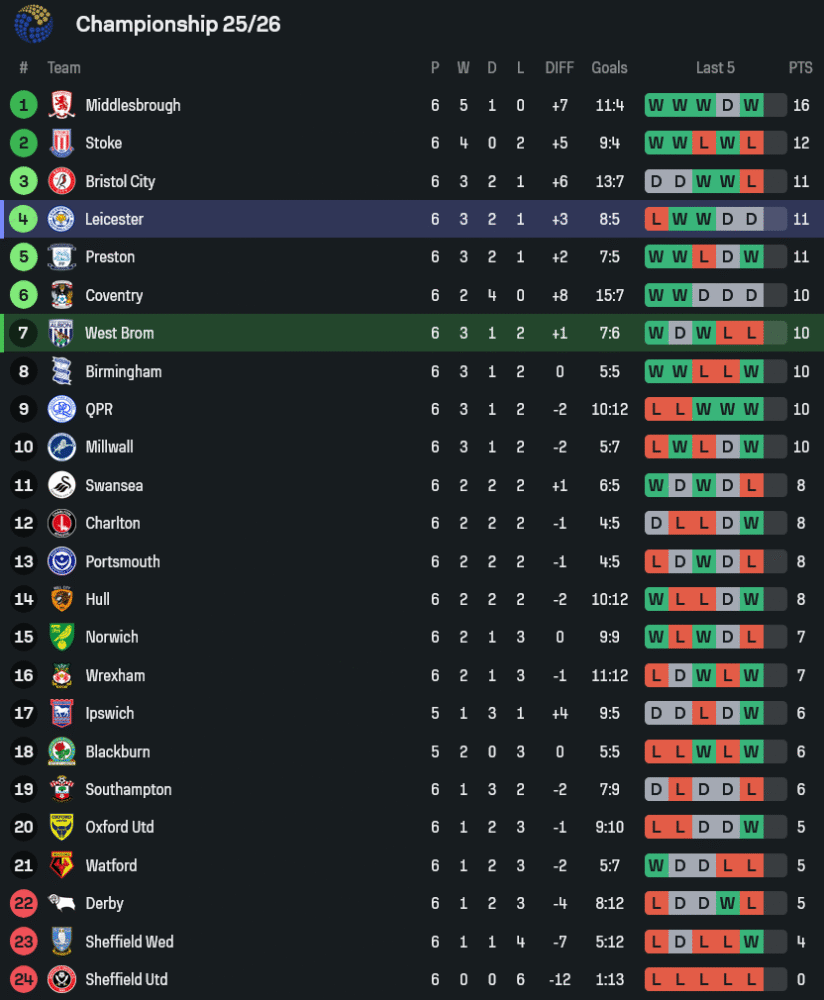Click the Watford club crest
Image resolution: width=824 pixels, height=1000 pixels.
(62, 865)
